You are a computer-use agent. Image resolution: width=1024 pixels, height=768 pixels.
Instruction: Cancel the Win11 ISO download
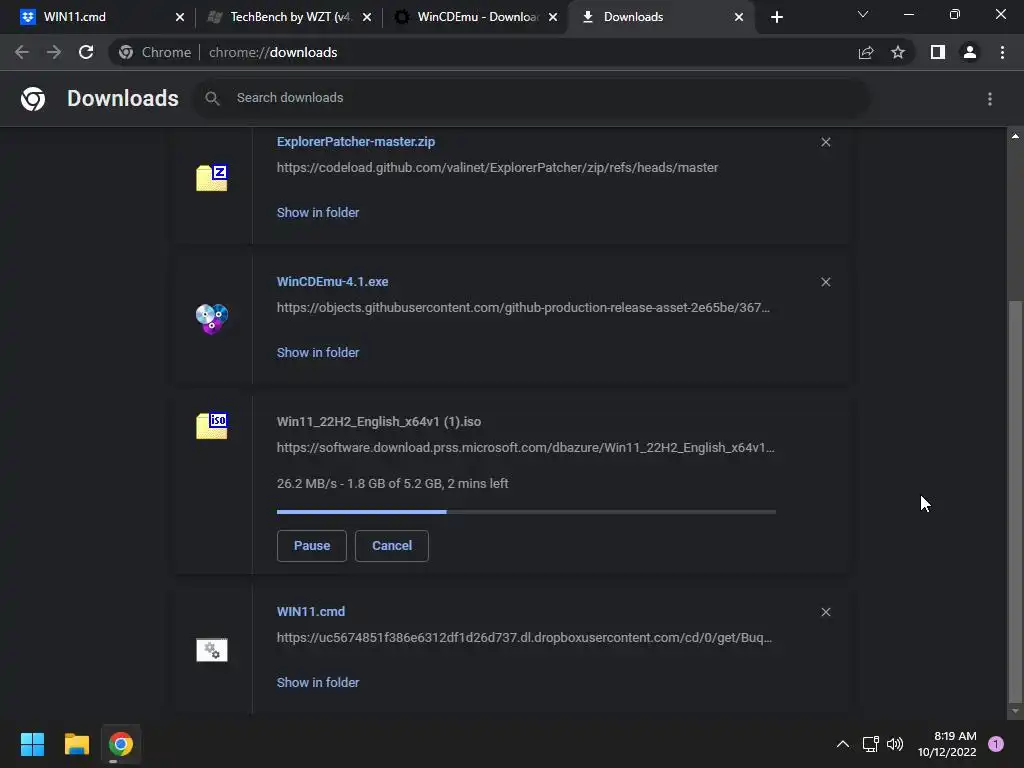tap(392, 545)
